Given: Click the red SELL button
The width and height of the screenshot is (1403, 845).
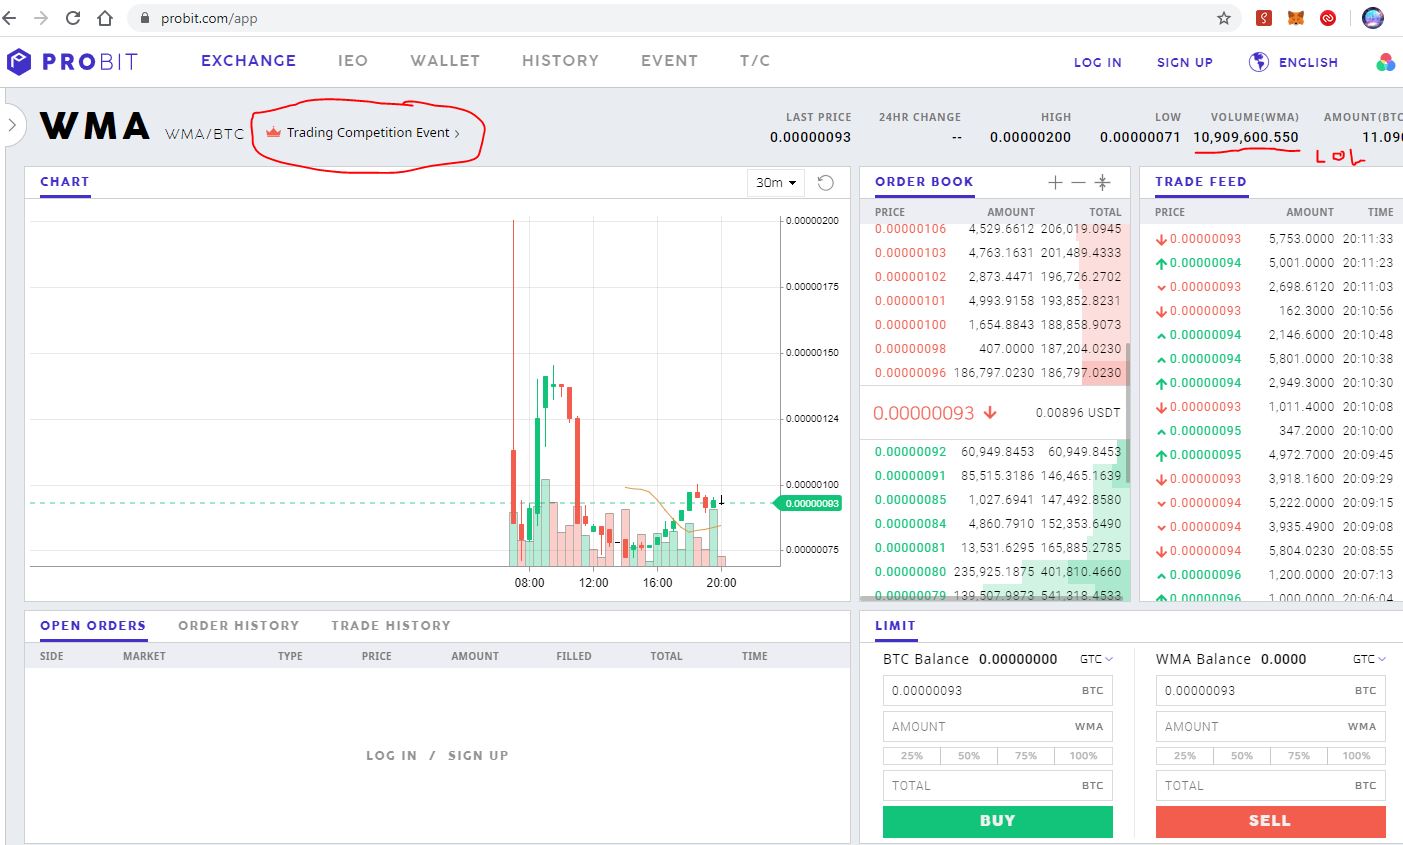Looking at the screenshot, I should coord(1270,821).
